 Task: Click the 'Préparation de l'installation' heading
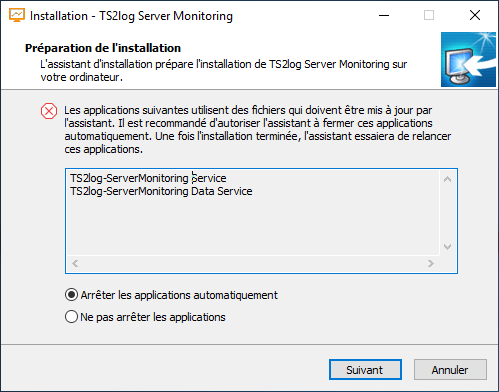tap(103, 48)
